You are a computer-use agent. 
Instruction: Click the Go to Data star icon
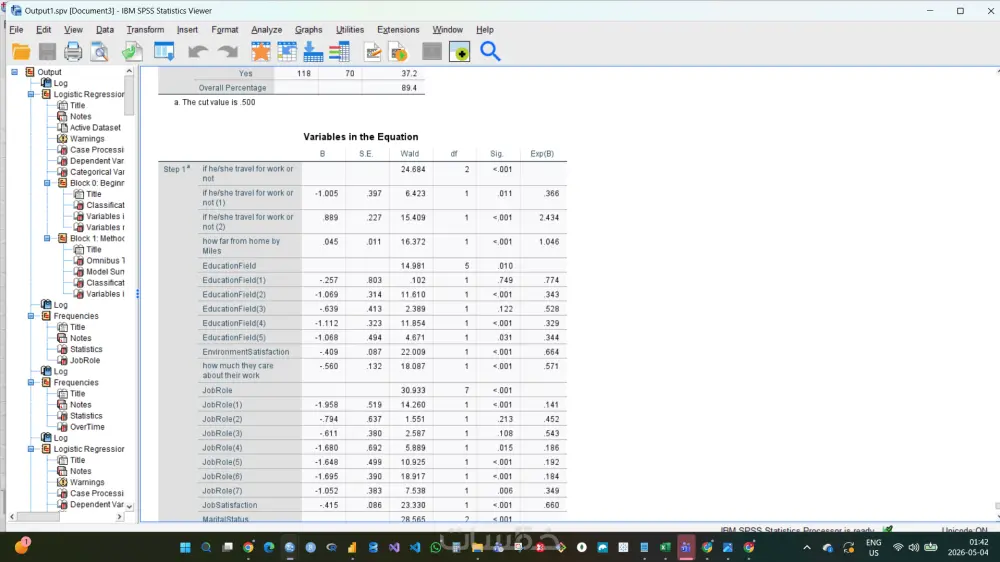(x=260, y=52)
